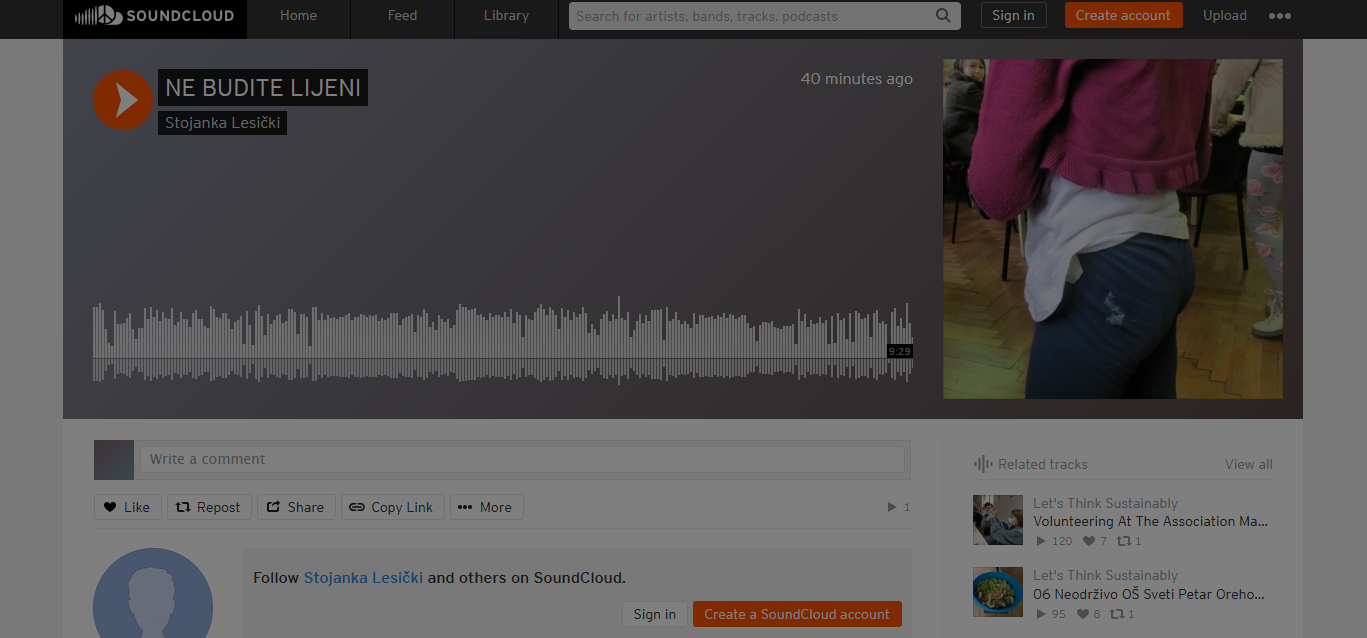This screenshot has width=1367, height=638.
Task: Click the SoundCloud logo
Action: (154, 16)
